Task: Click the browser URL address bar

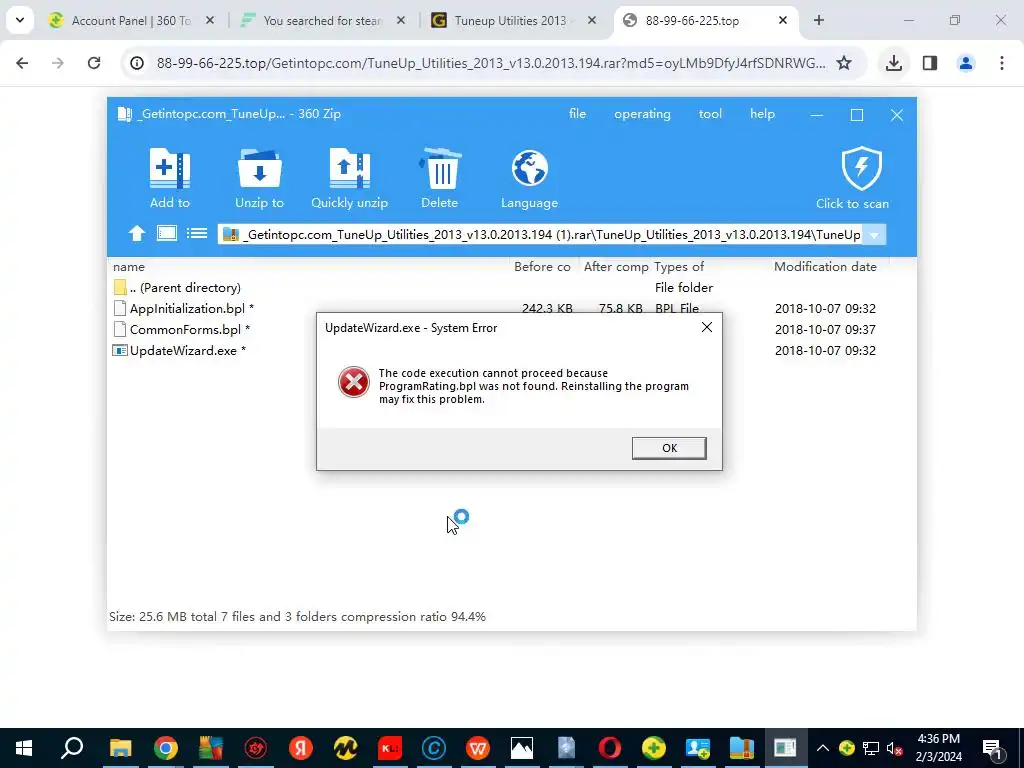Action: coord(490,63)
